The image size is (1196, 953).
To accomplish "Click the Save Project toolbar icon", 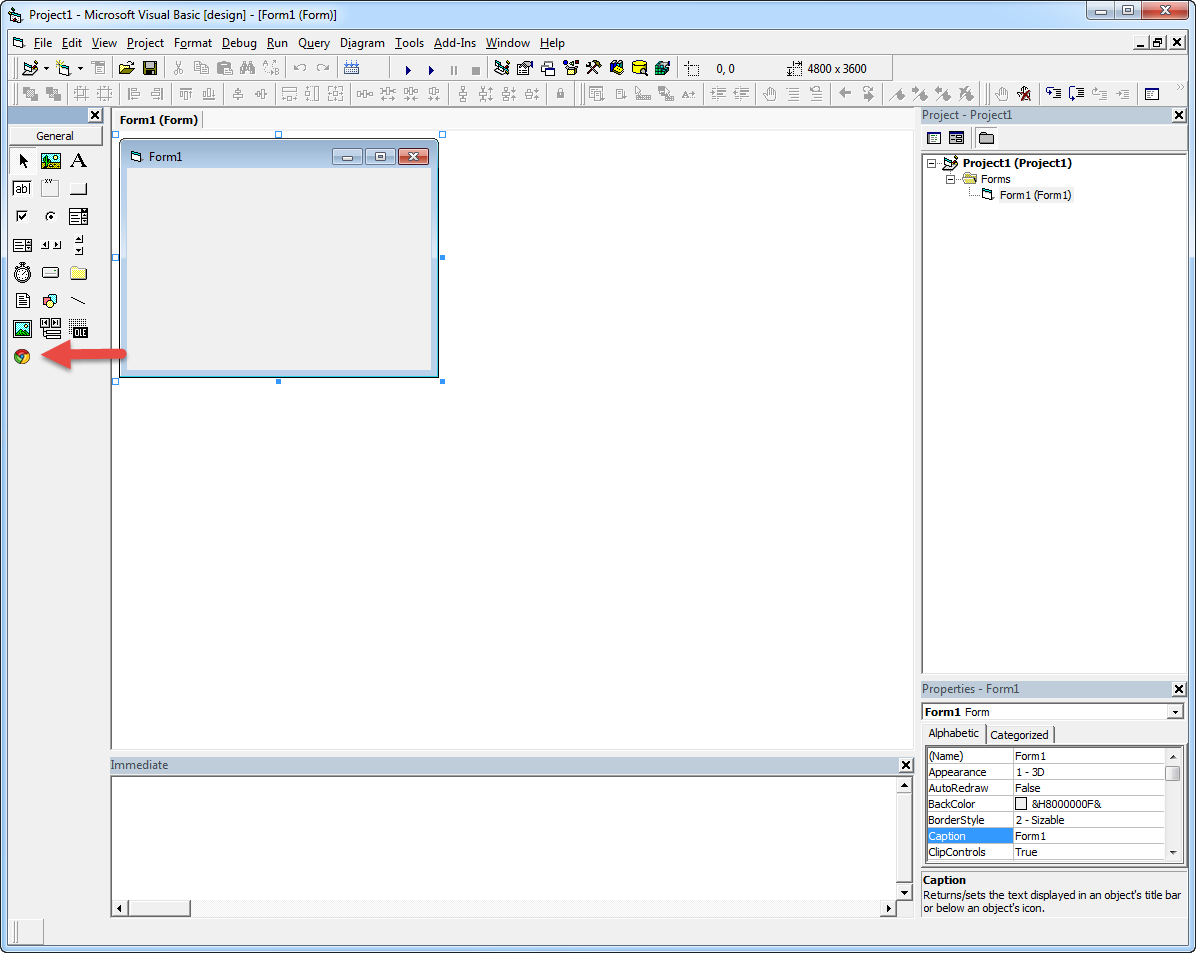I will click(x=150, y=69).
